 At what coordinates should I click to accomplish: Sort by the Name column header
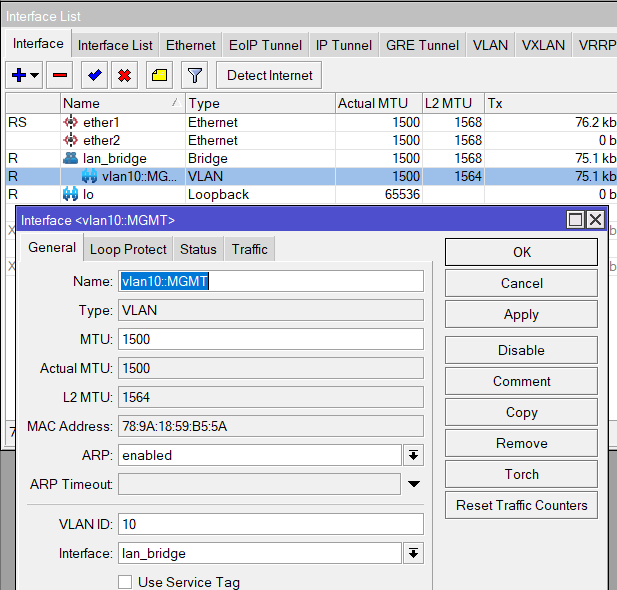click(x=123, y=104)
